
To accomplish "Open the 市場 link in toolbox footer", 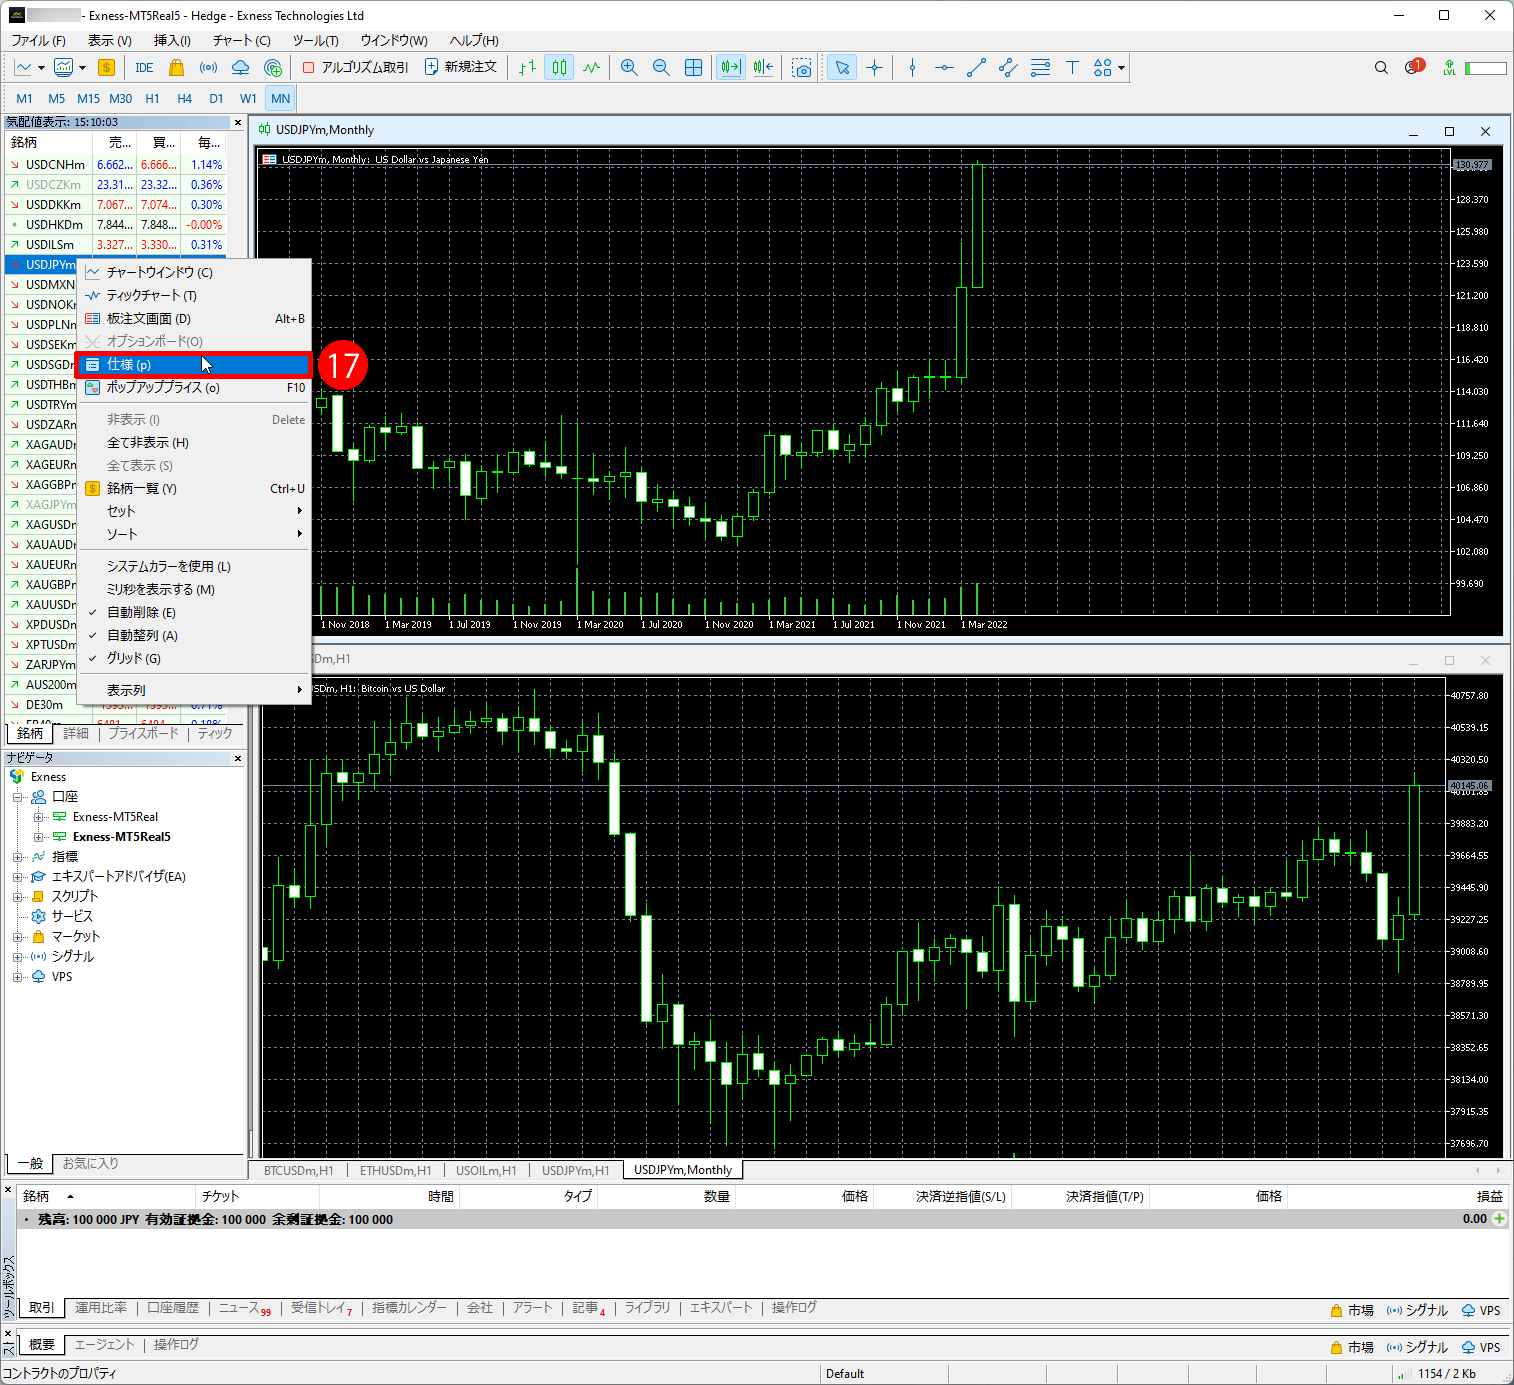I will [x=1352, y=1310].
